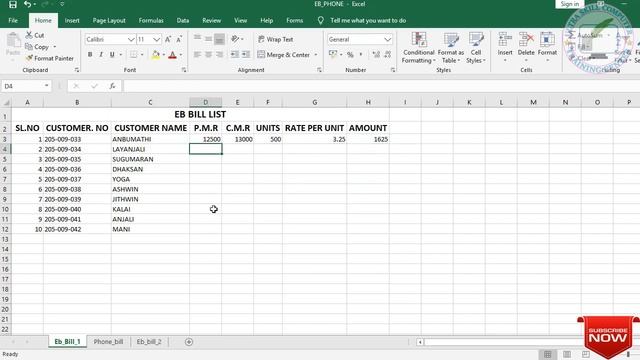Open the General number format dropdown

click(387, 40)
